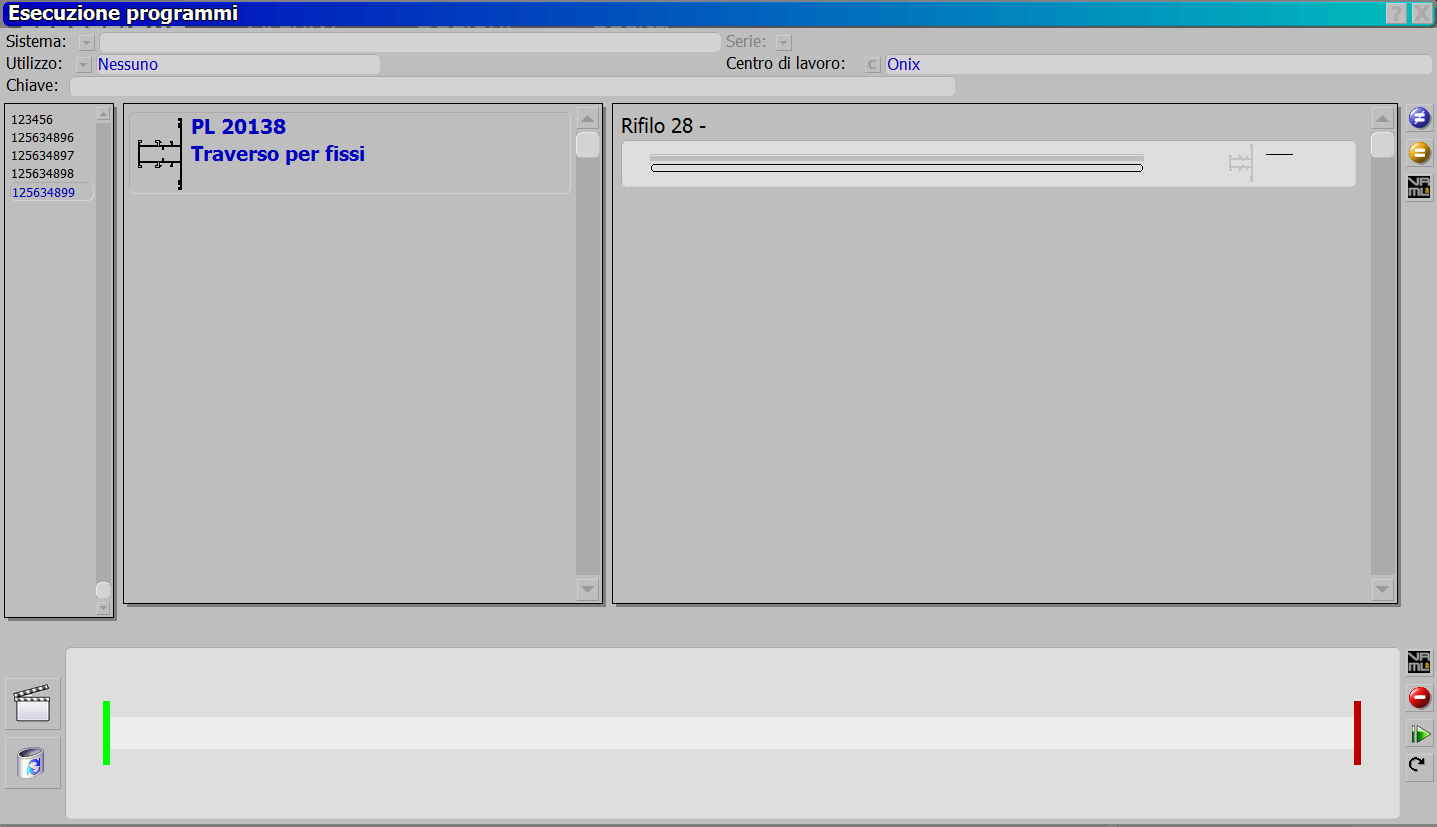
Task: Click down arrow of the Rifilo panel scrollbar
Action: coord(1383,589)
